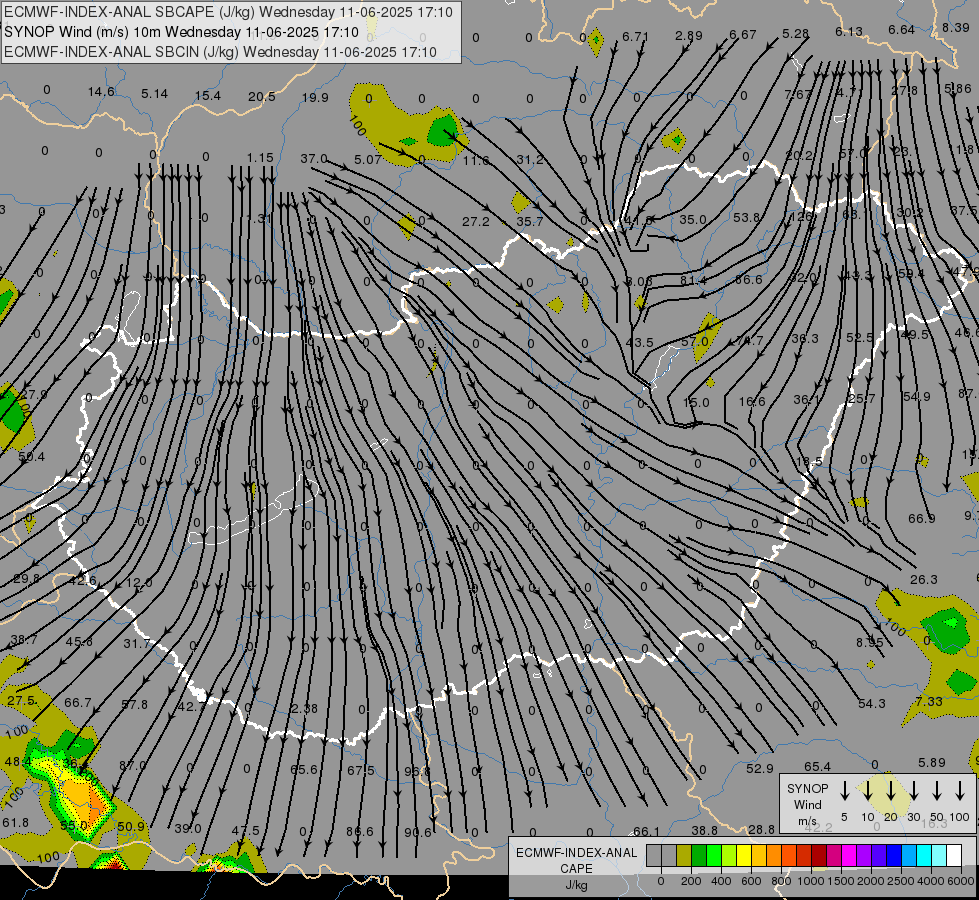
Task: Click the 14.6 value on the map
Action: [x=101, y=92]
